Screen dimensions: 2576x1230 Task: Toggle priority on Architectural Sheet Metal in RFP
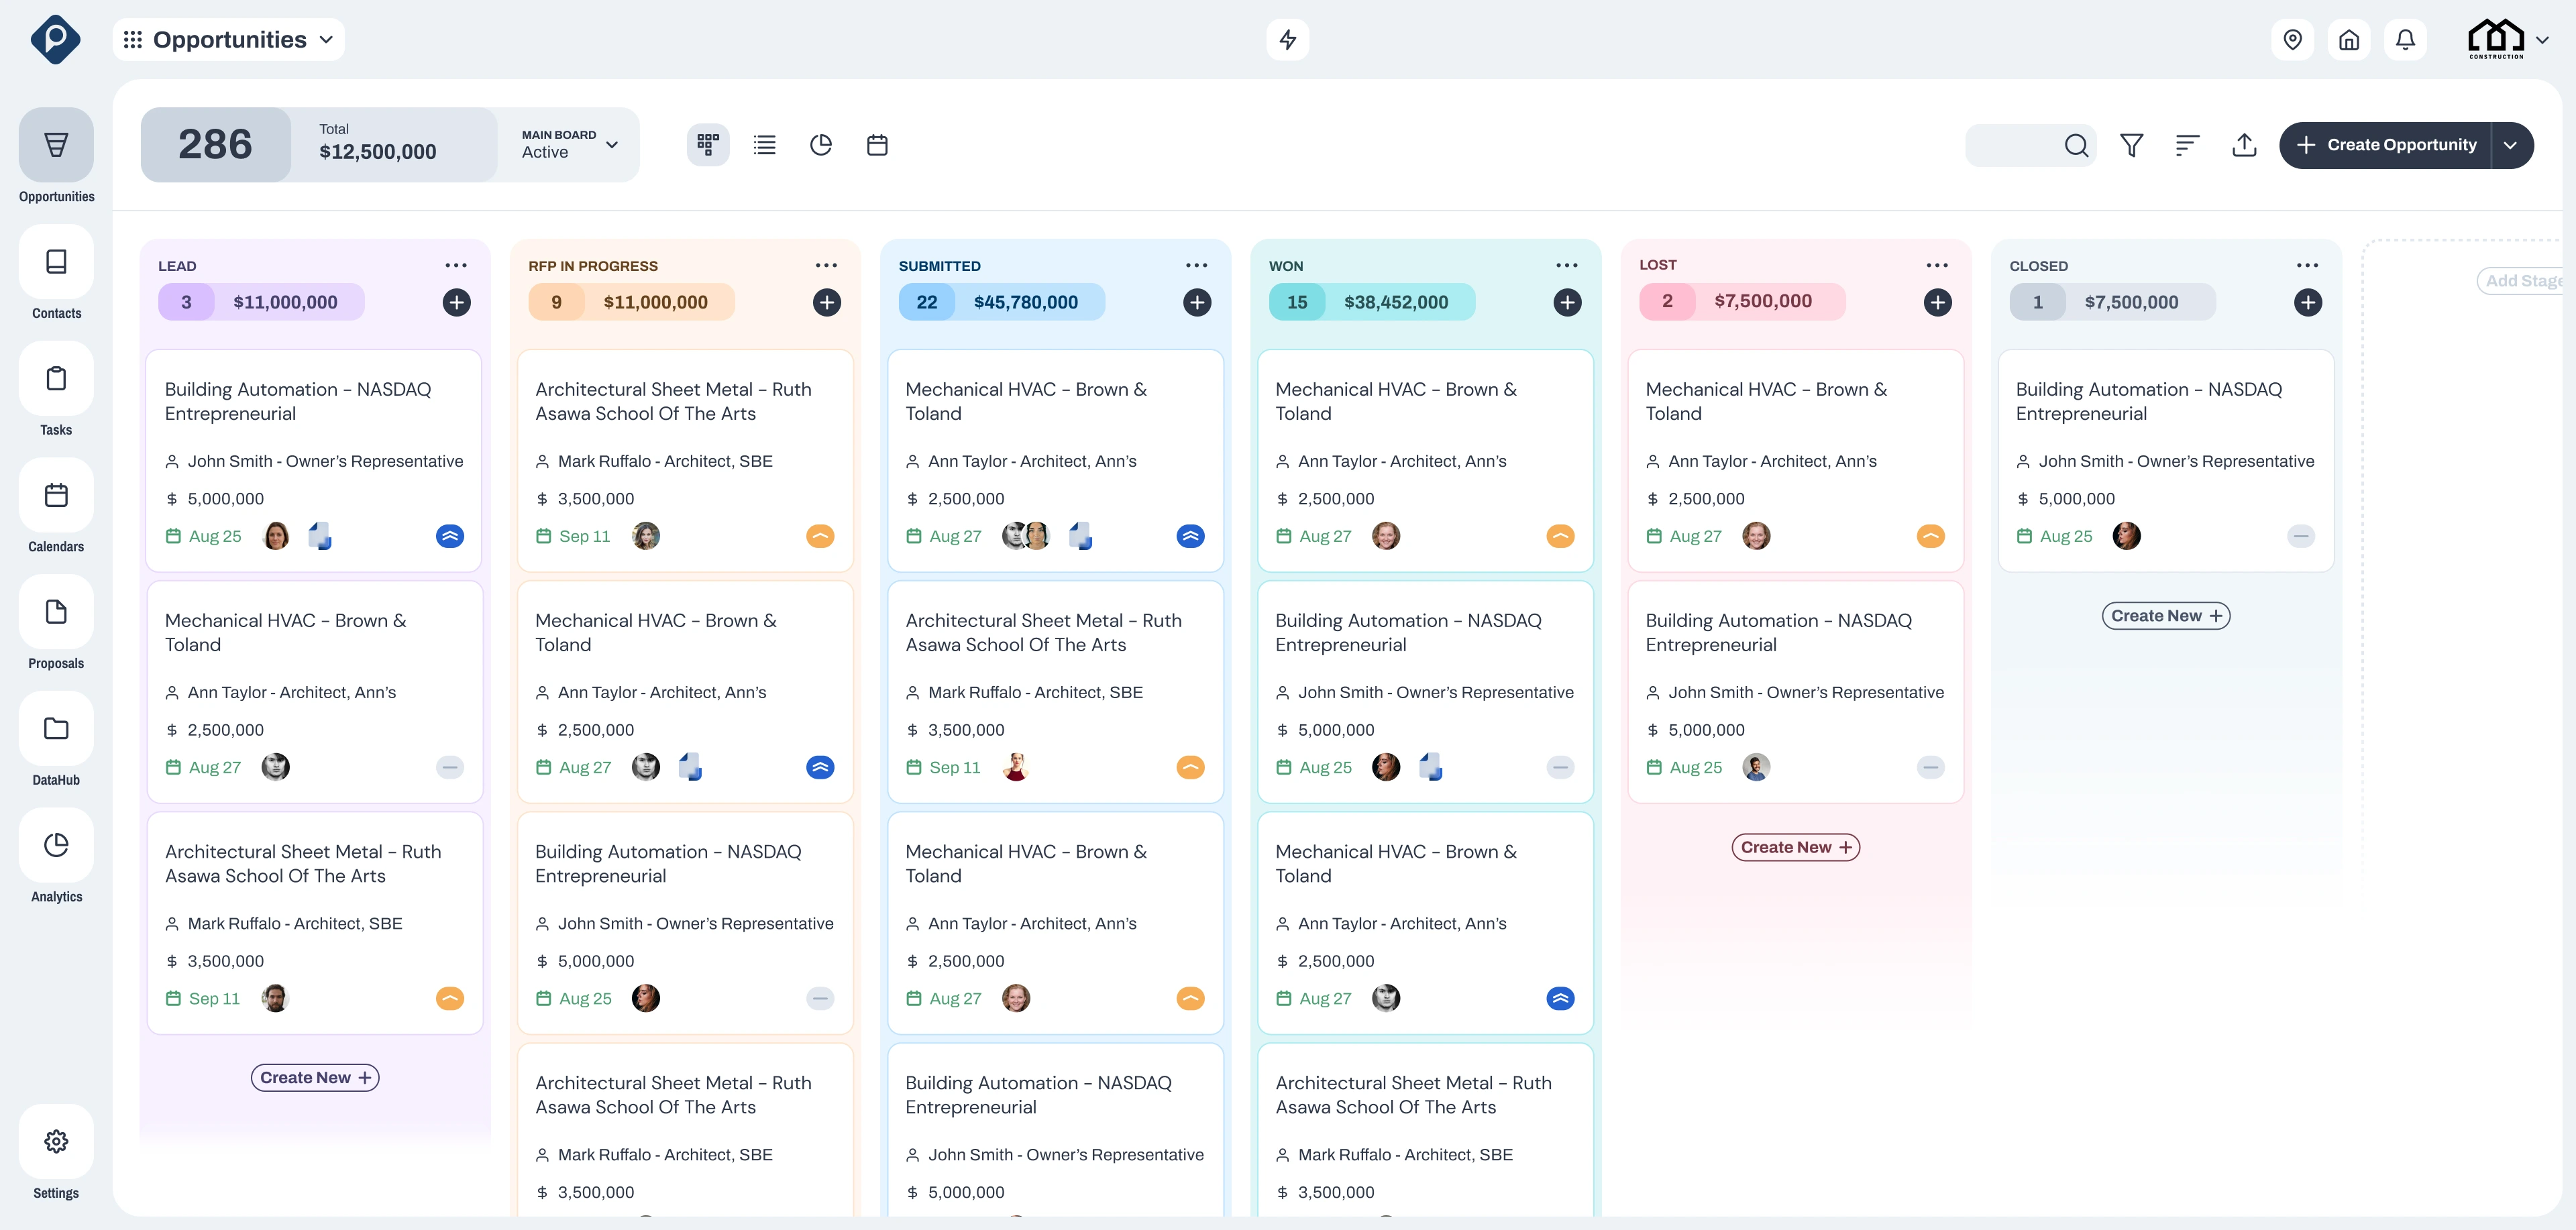pos(820,536)
